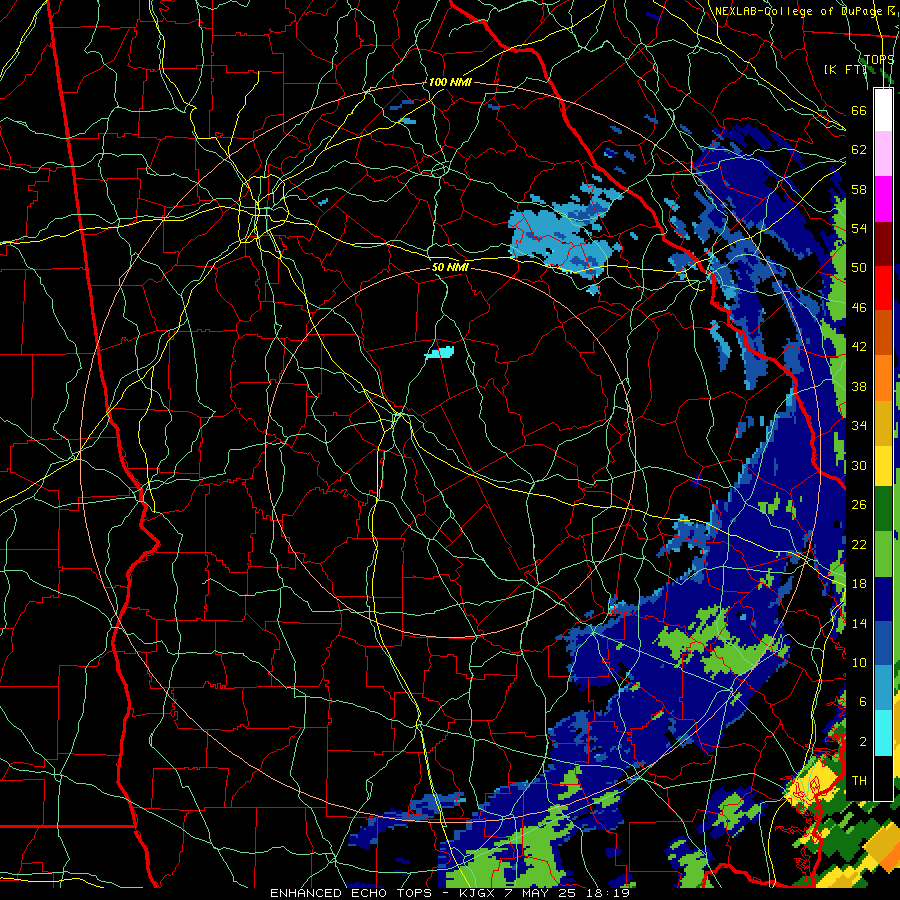Click the '46' legend value

click(859, 308)
